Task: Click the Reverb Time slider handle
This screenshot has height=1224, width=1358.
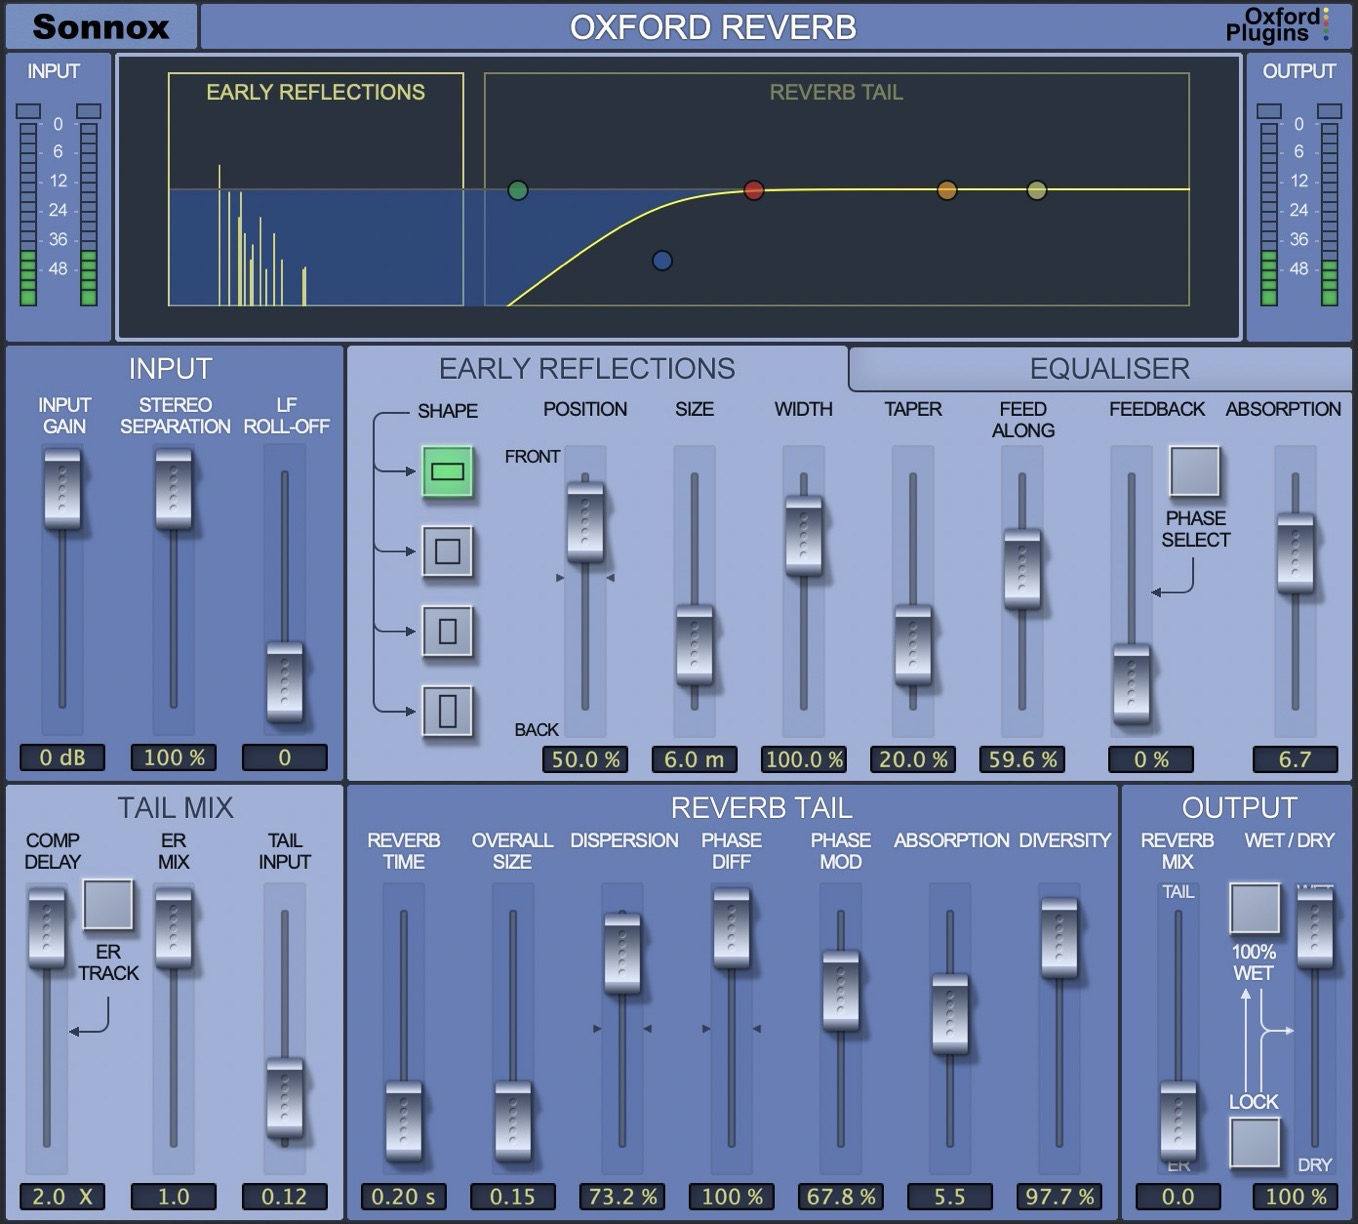Action: (x=404, y=1120)
